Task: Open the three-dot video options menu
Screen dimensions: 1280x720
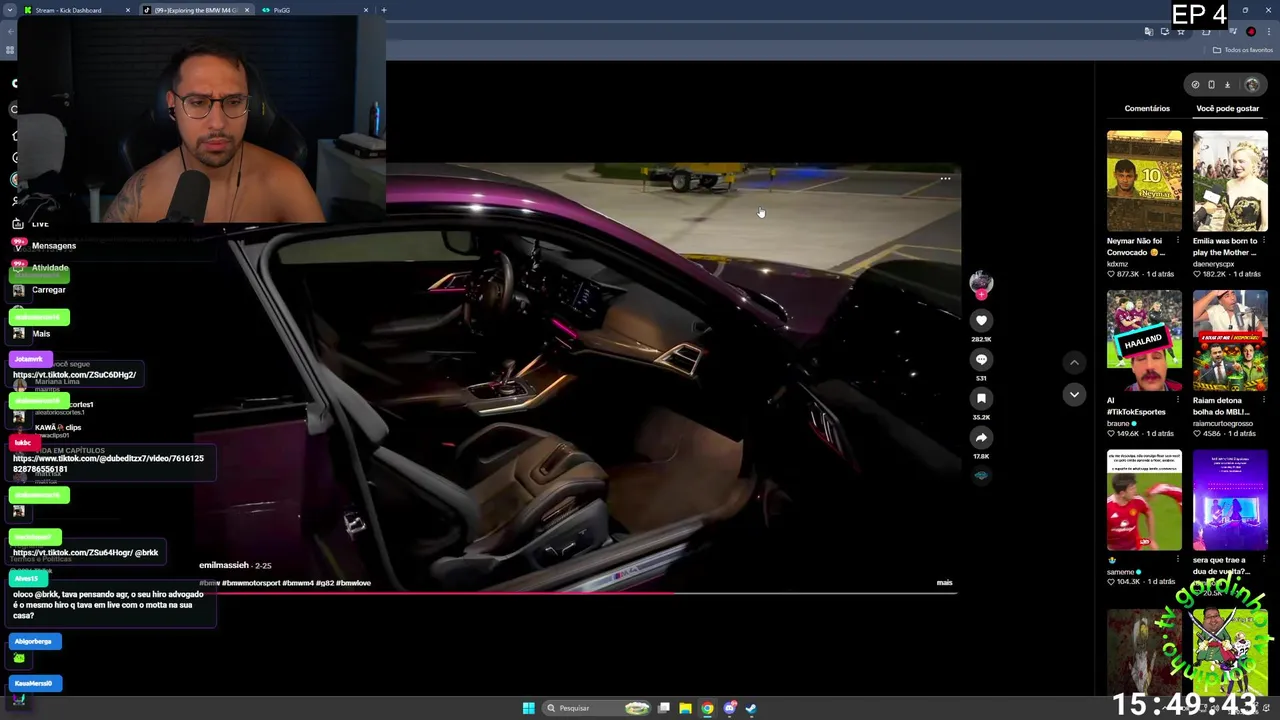Action: [x=945, y=179]
